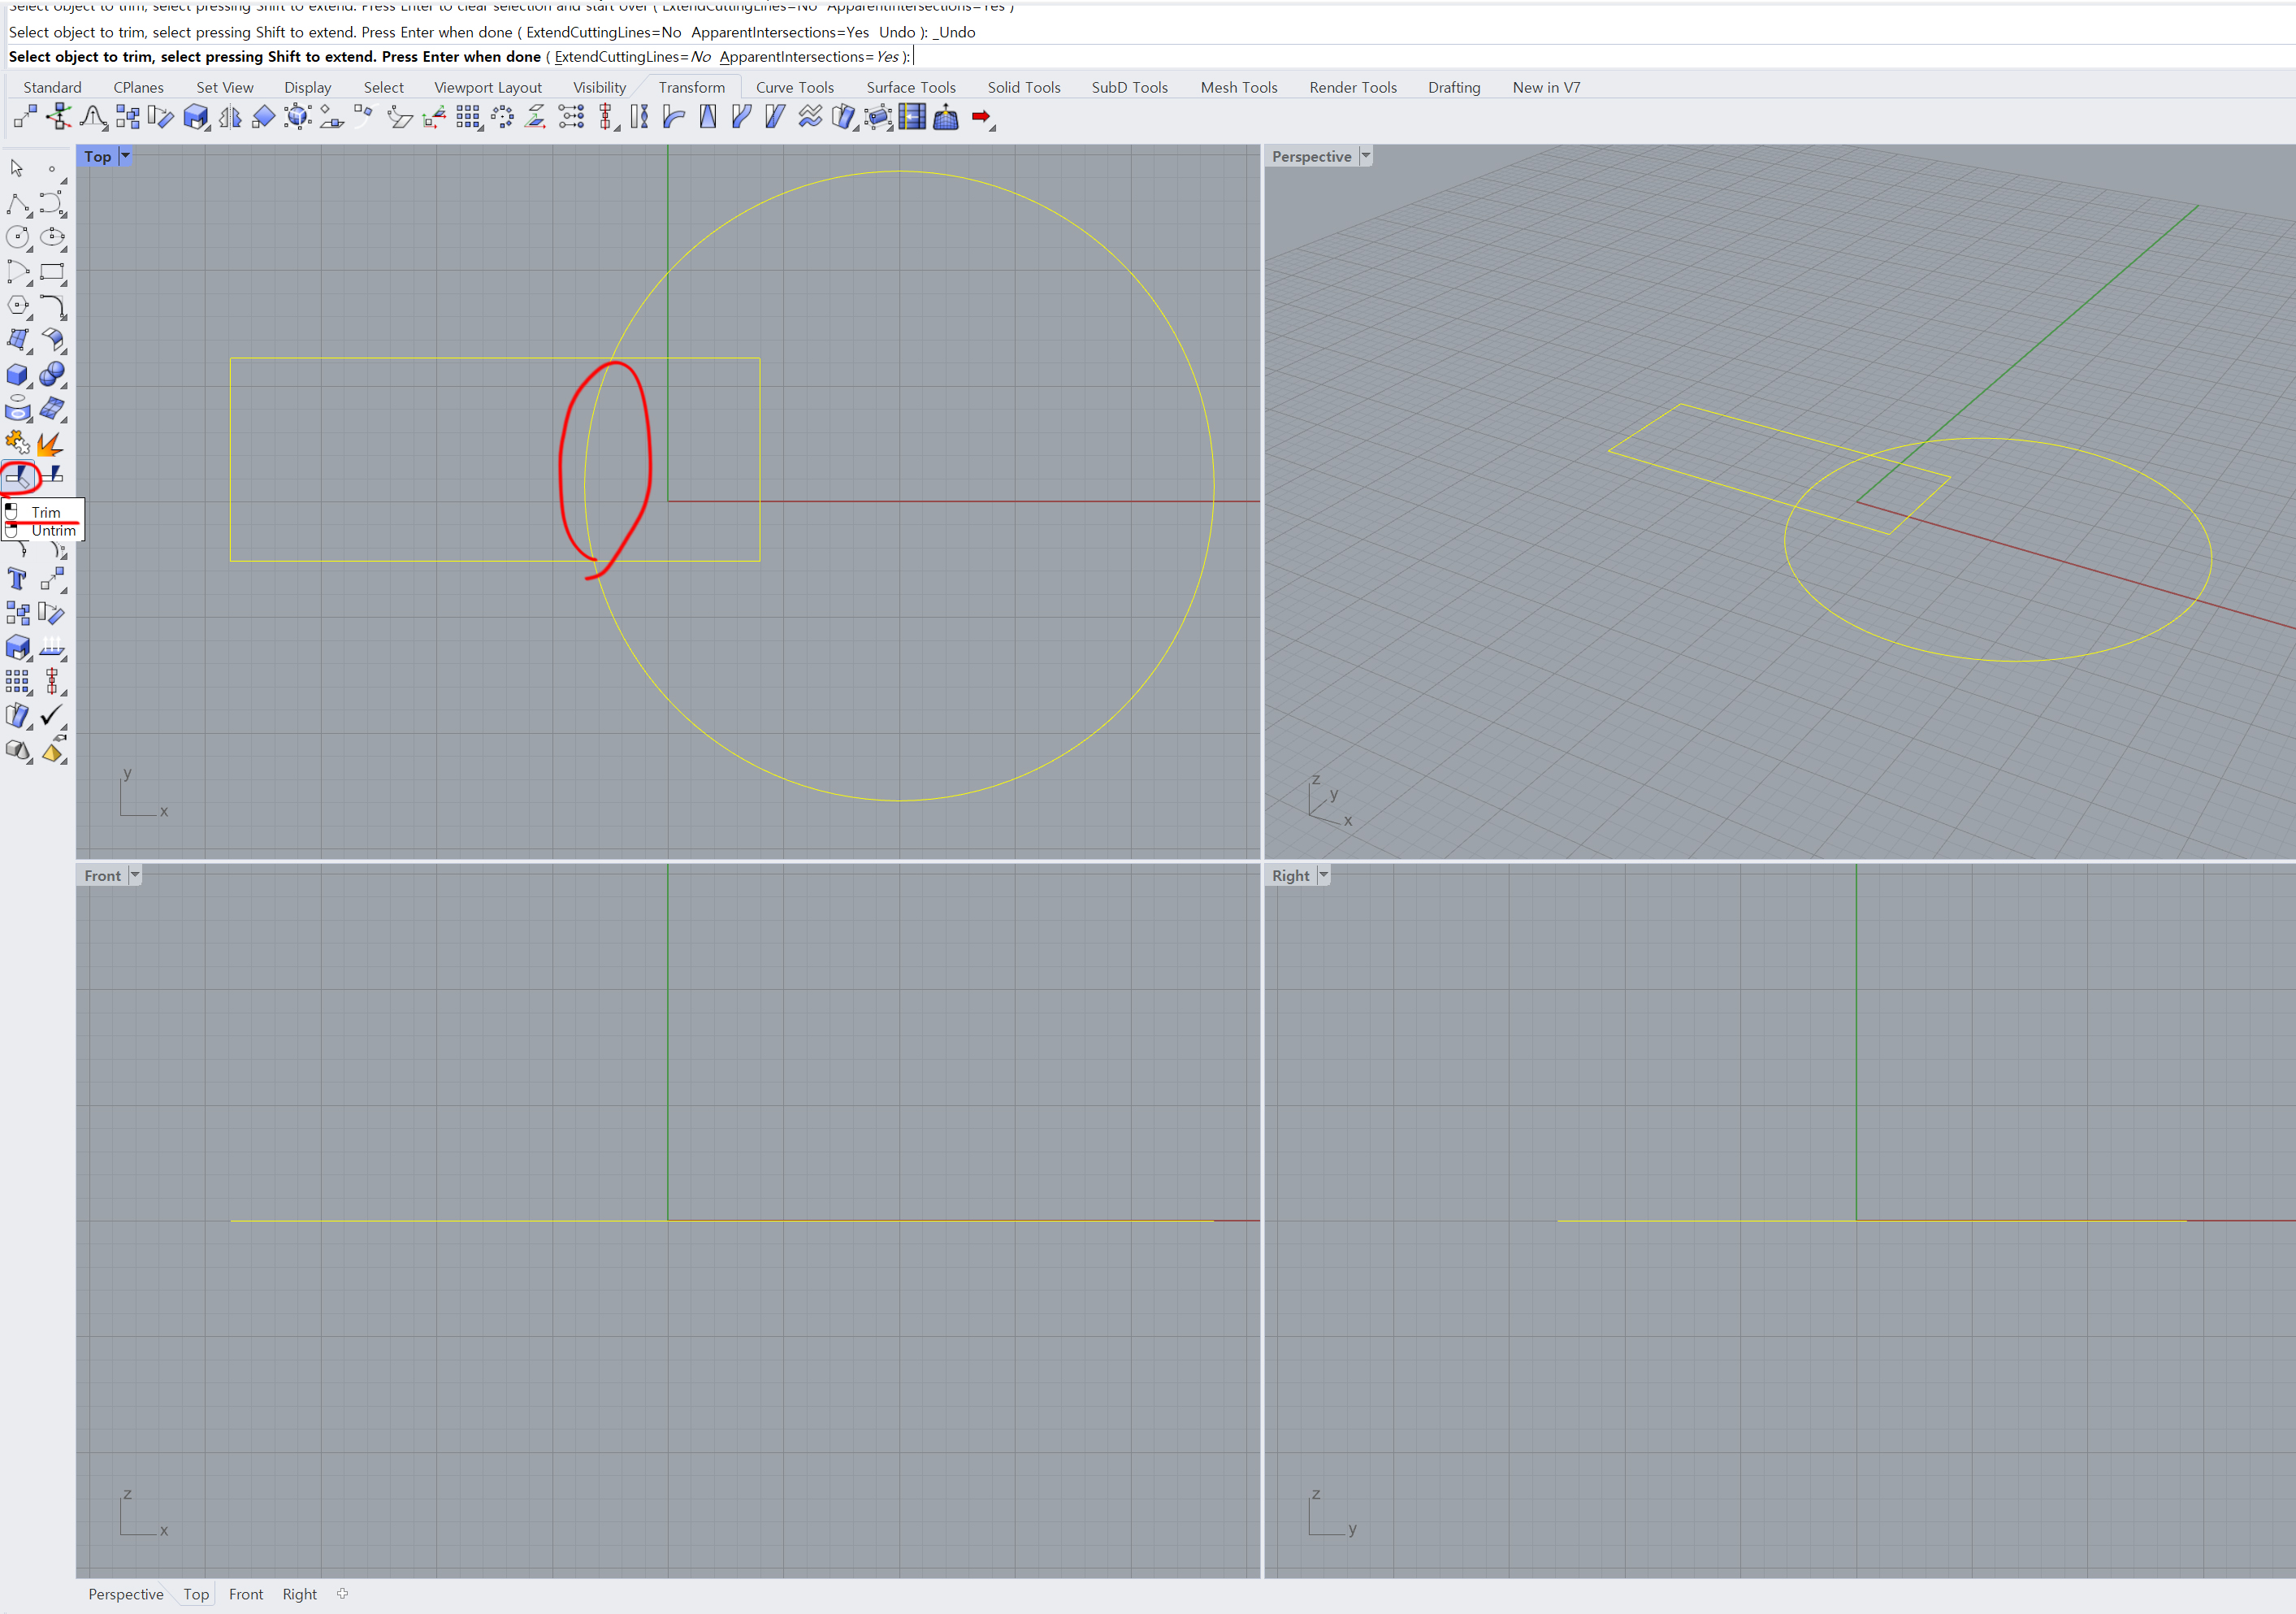Image resolution: width=2296 pixels, height=1614 pixels.
Task: Click the Front viewport title label
Action: pos(102,875)
